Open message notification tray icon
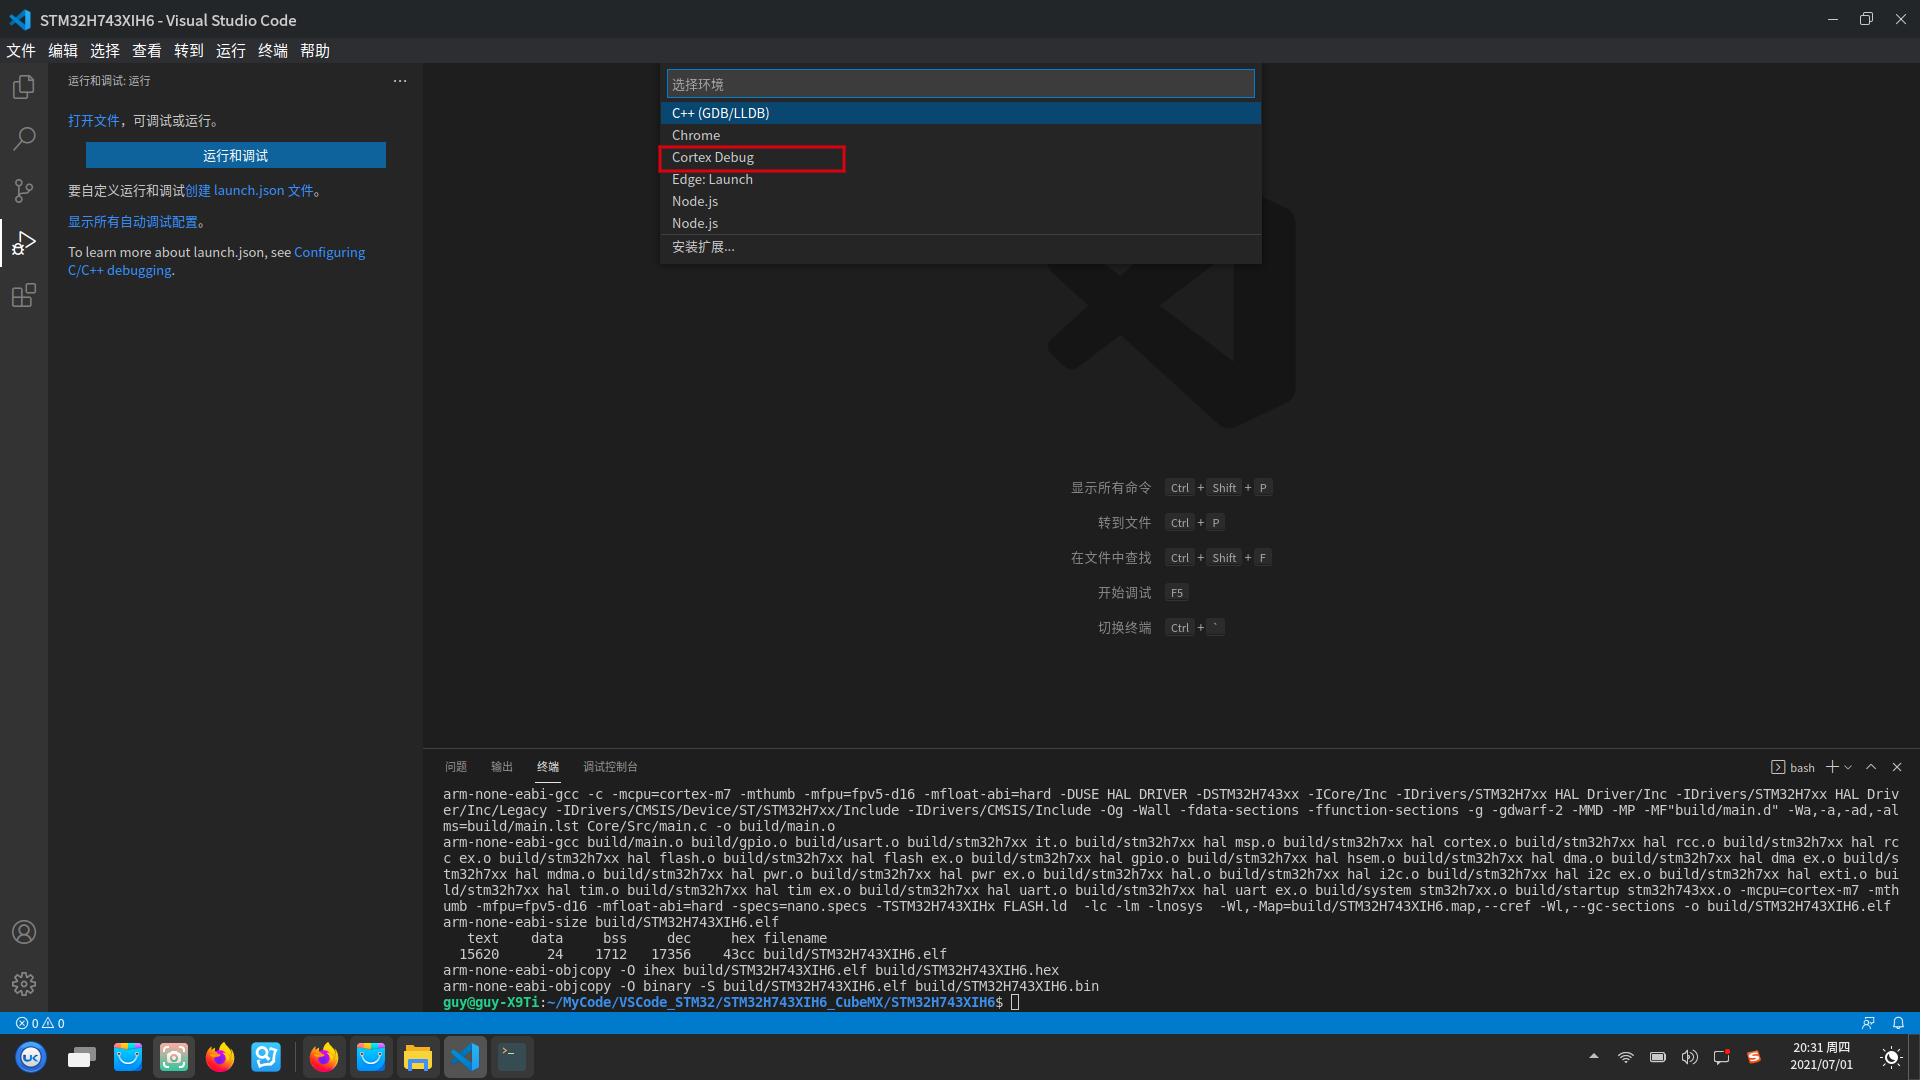1920x1080 pixels. pyautogui.click(x=1722, y=1057)
